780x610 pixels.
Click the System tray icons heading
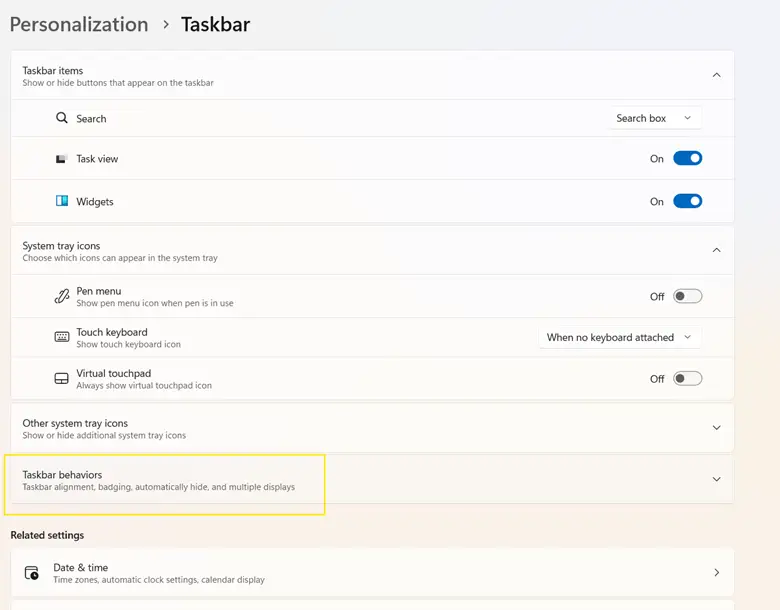click(x=61, y=246)
